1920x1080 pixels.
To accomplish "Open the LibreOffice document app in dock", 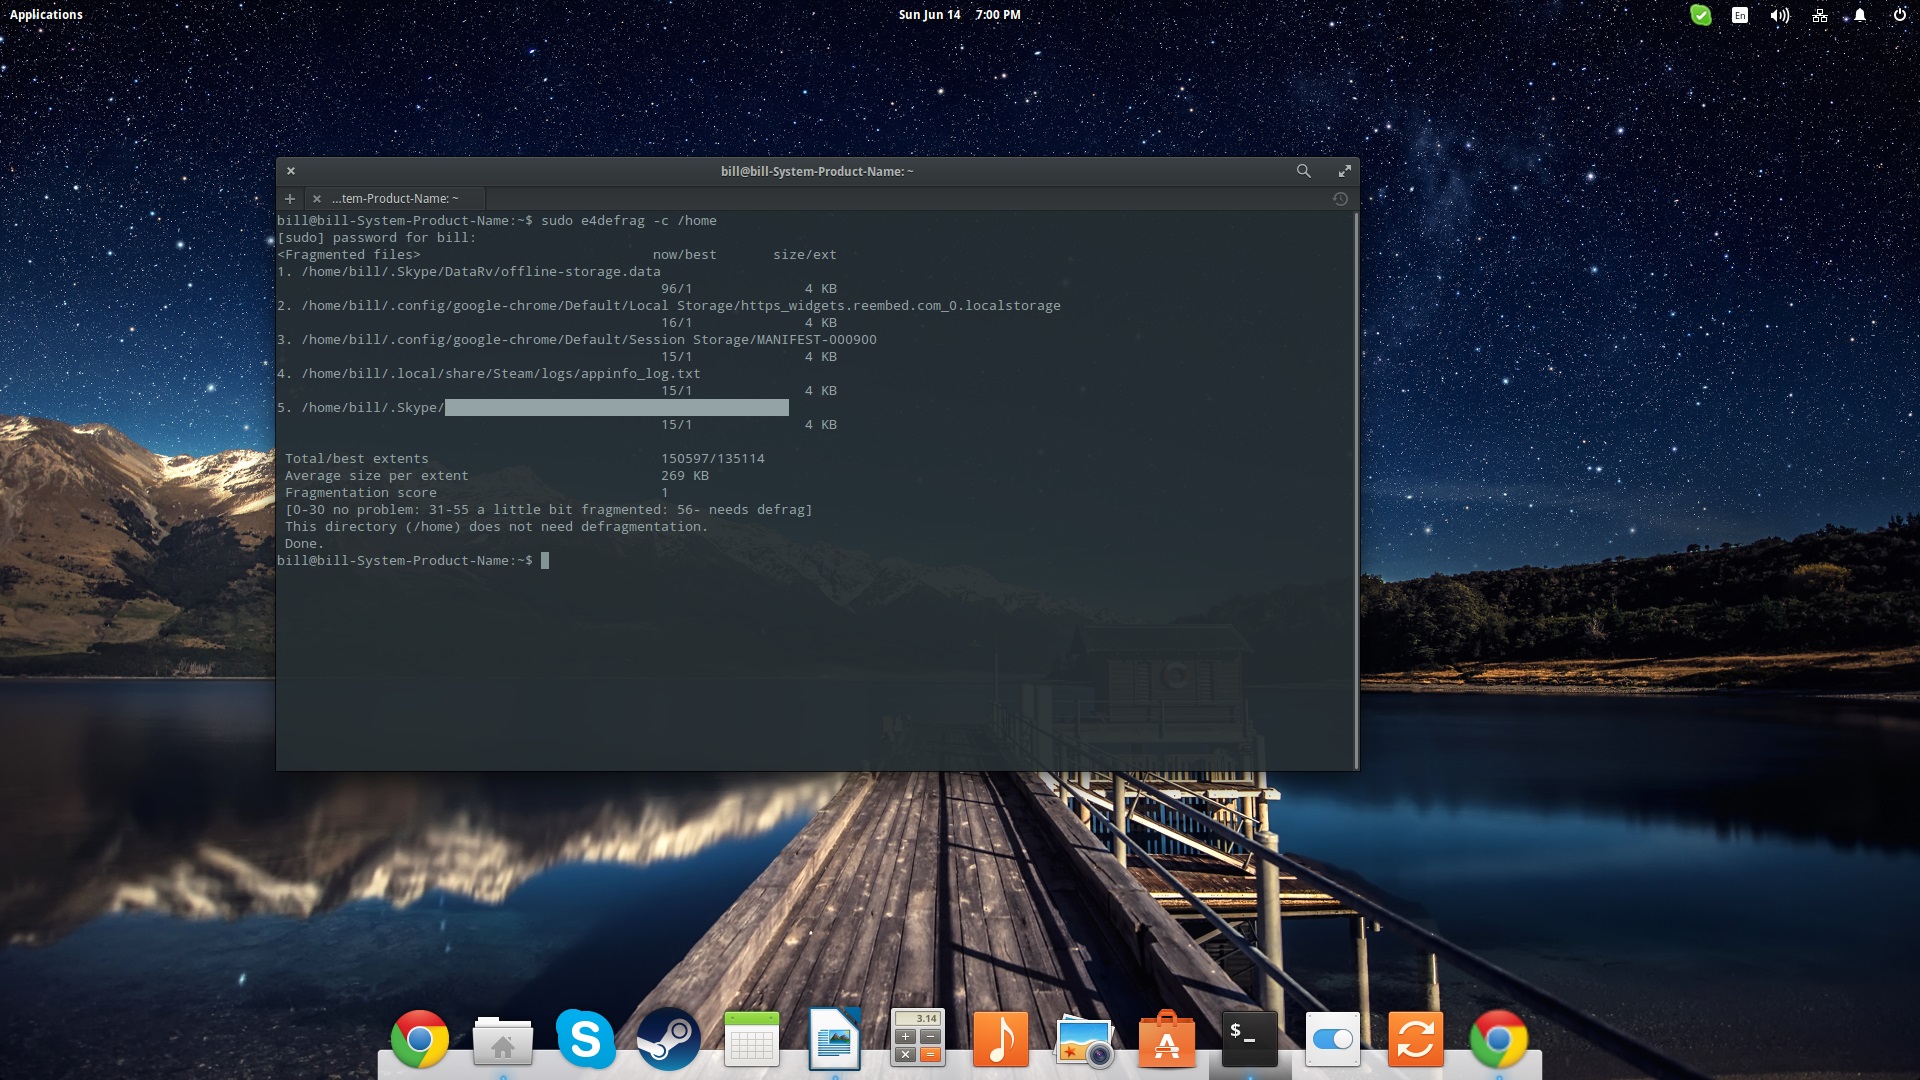I will tap(835, 1040).
